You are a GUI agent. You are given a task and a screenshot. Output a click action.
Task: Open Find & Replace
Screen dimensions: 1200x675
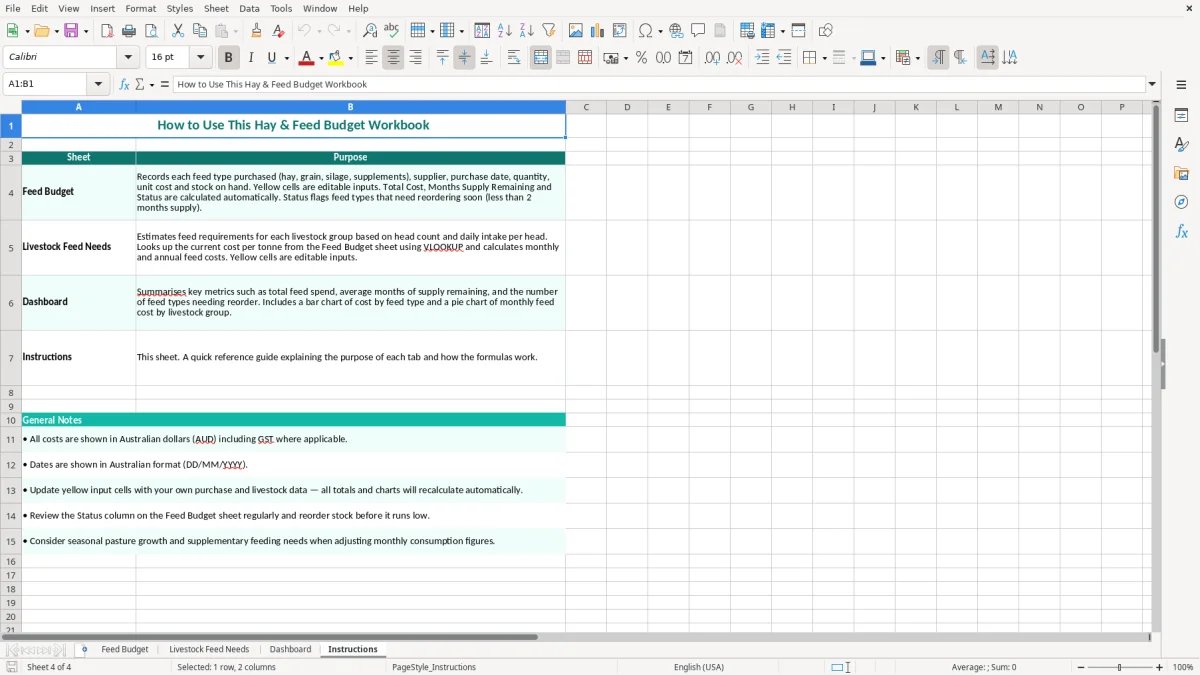click(x=370, y=31)
